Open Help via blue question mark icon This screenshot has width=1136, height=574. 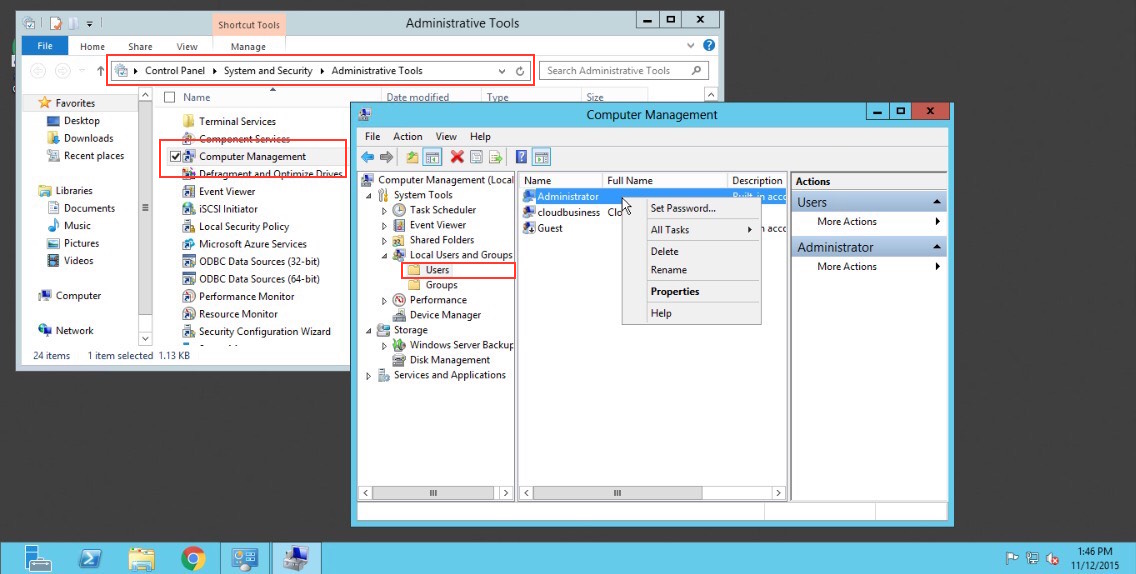tap(521, 157)
